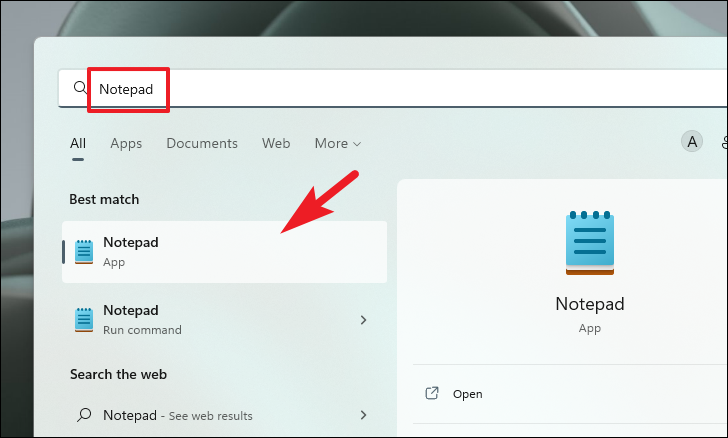Click the account avatar letter A
The image size is (728, 438).
[692, 142]
